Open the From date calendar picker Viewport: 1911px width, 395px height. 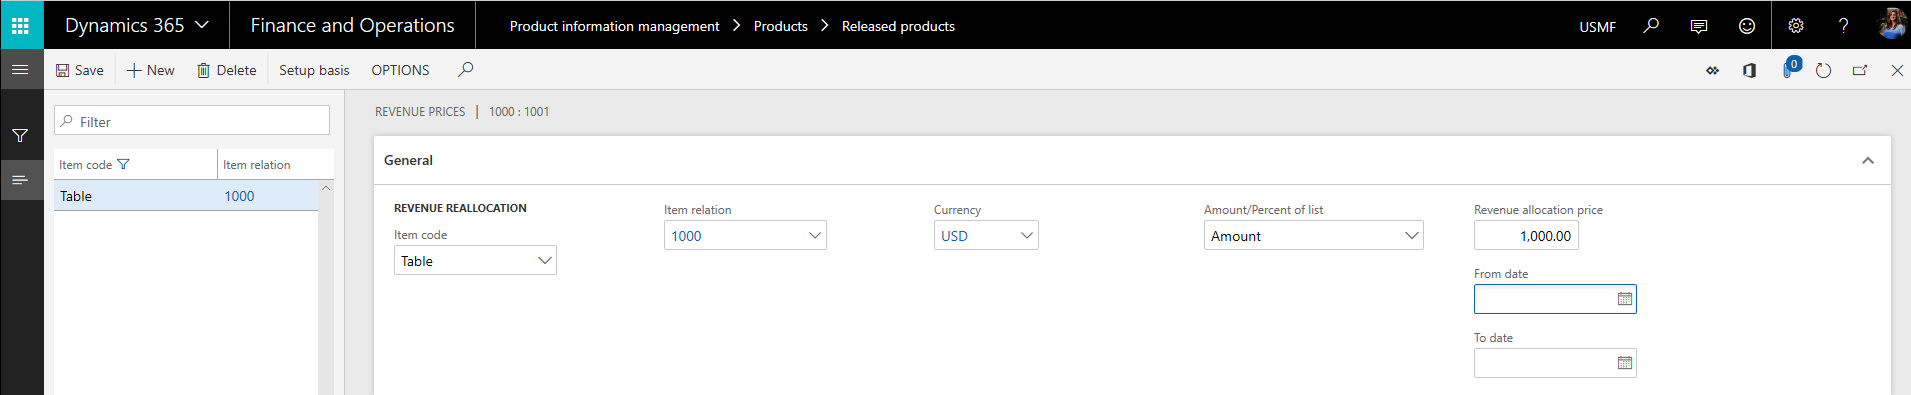[1625, 299]
